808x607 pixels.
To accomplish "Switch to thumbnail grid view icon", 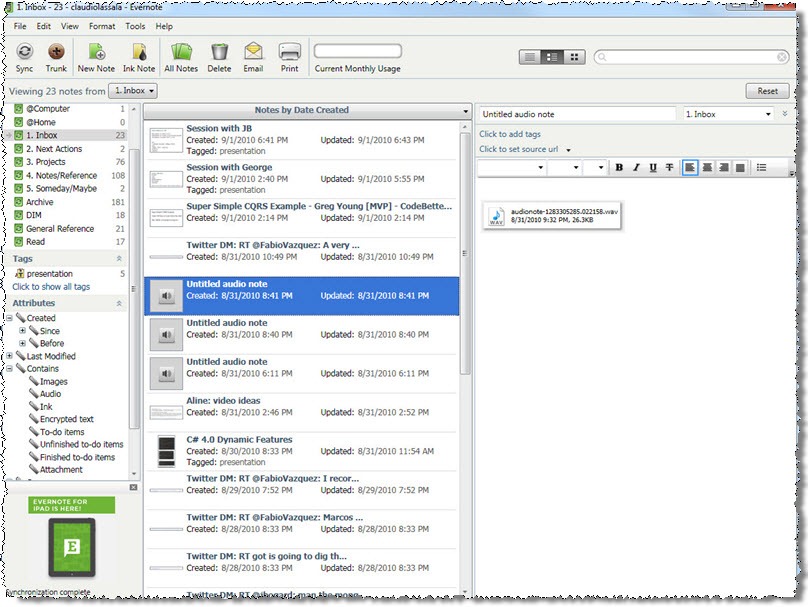I will click(x=574, y=57).
